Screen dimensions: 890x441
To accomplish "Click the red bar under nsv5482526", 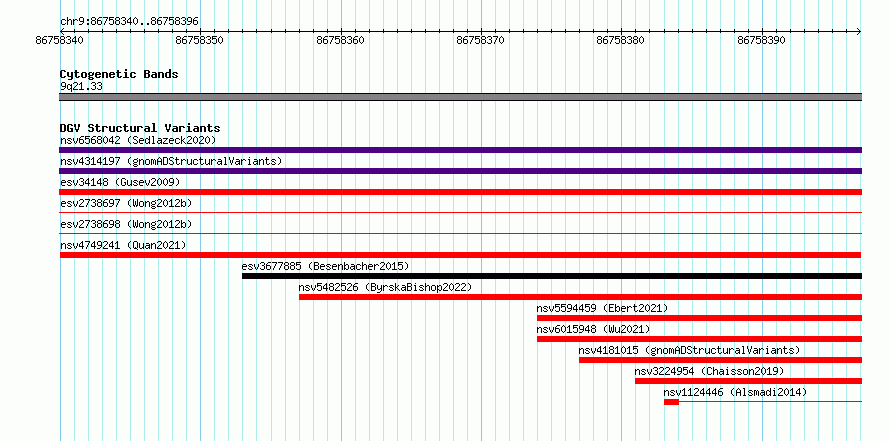I will pyautogui.click(x=581, y=297).
